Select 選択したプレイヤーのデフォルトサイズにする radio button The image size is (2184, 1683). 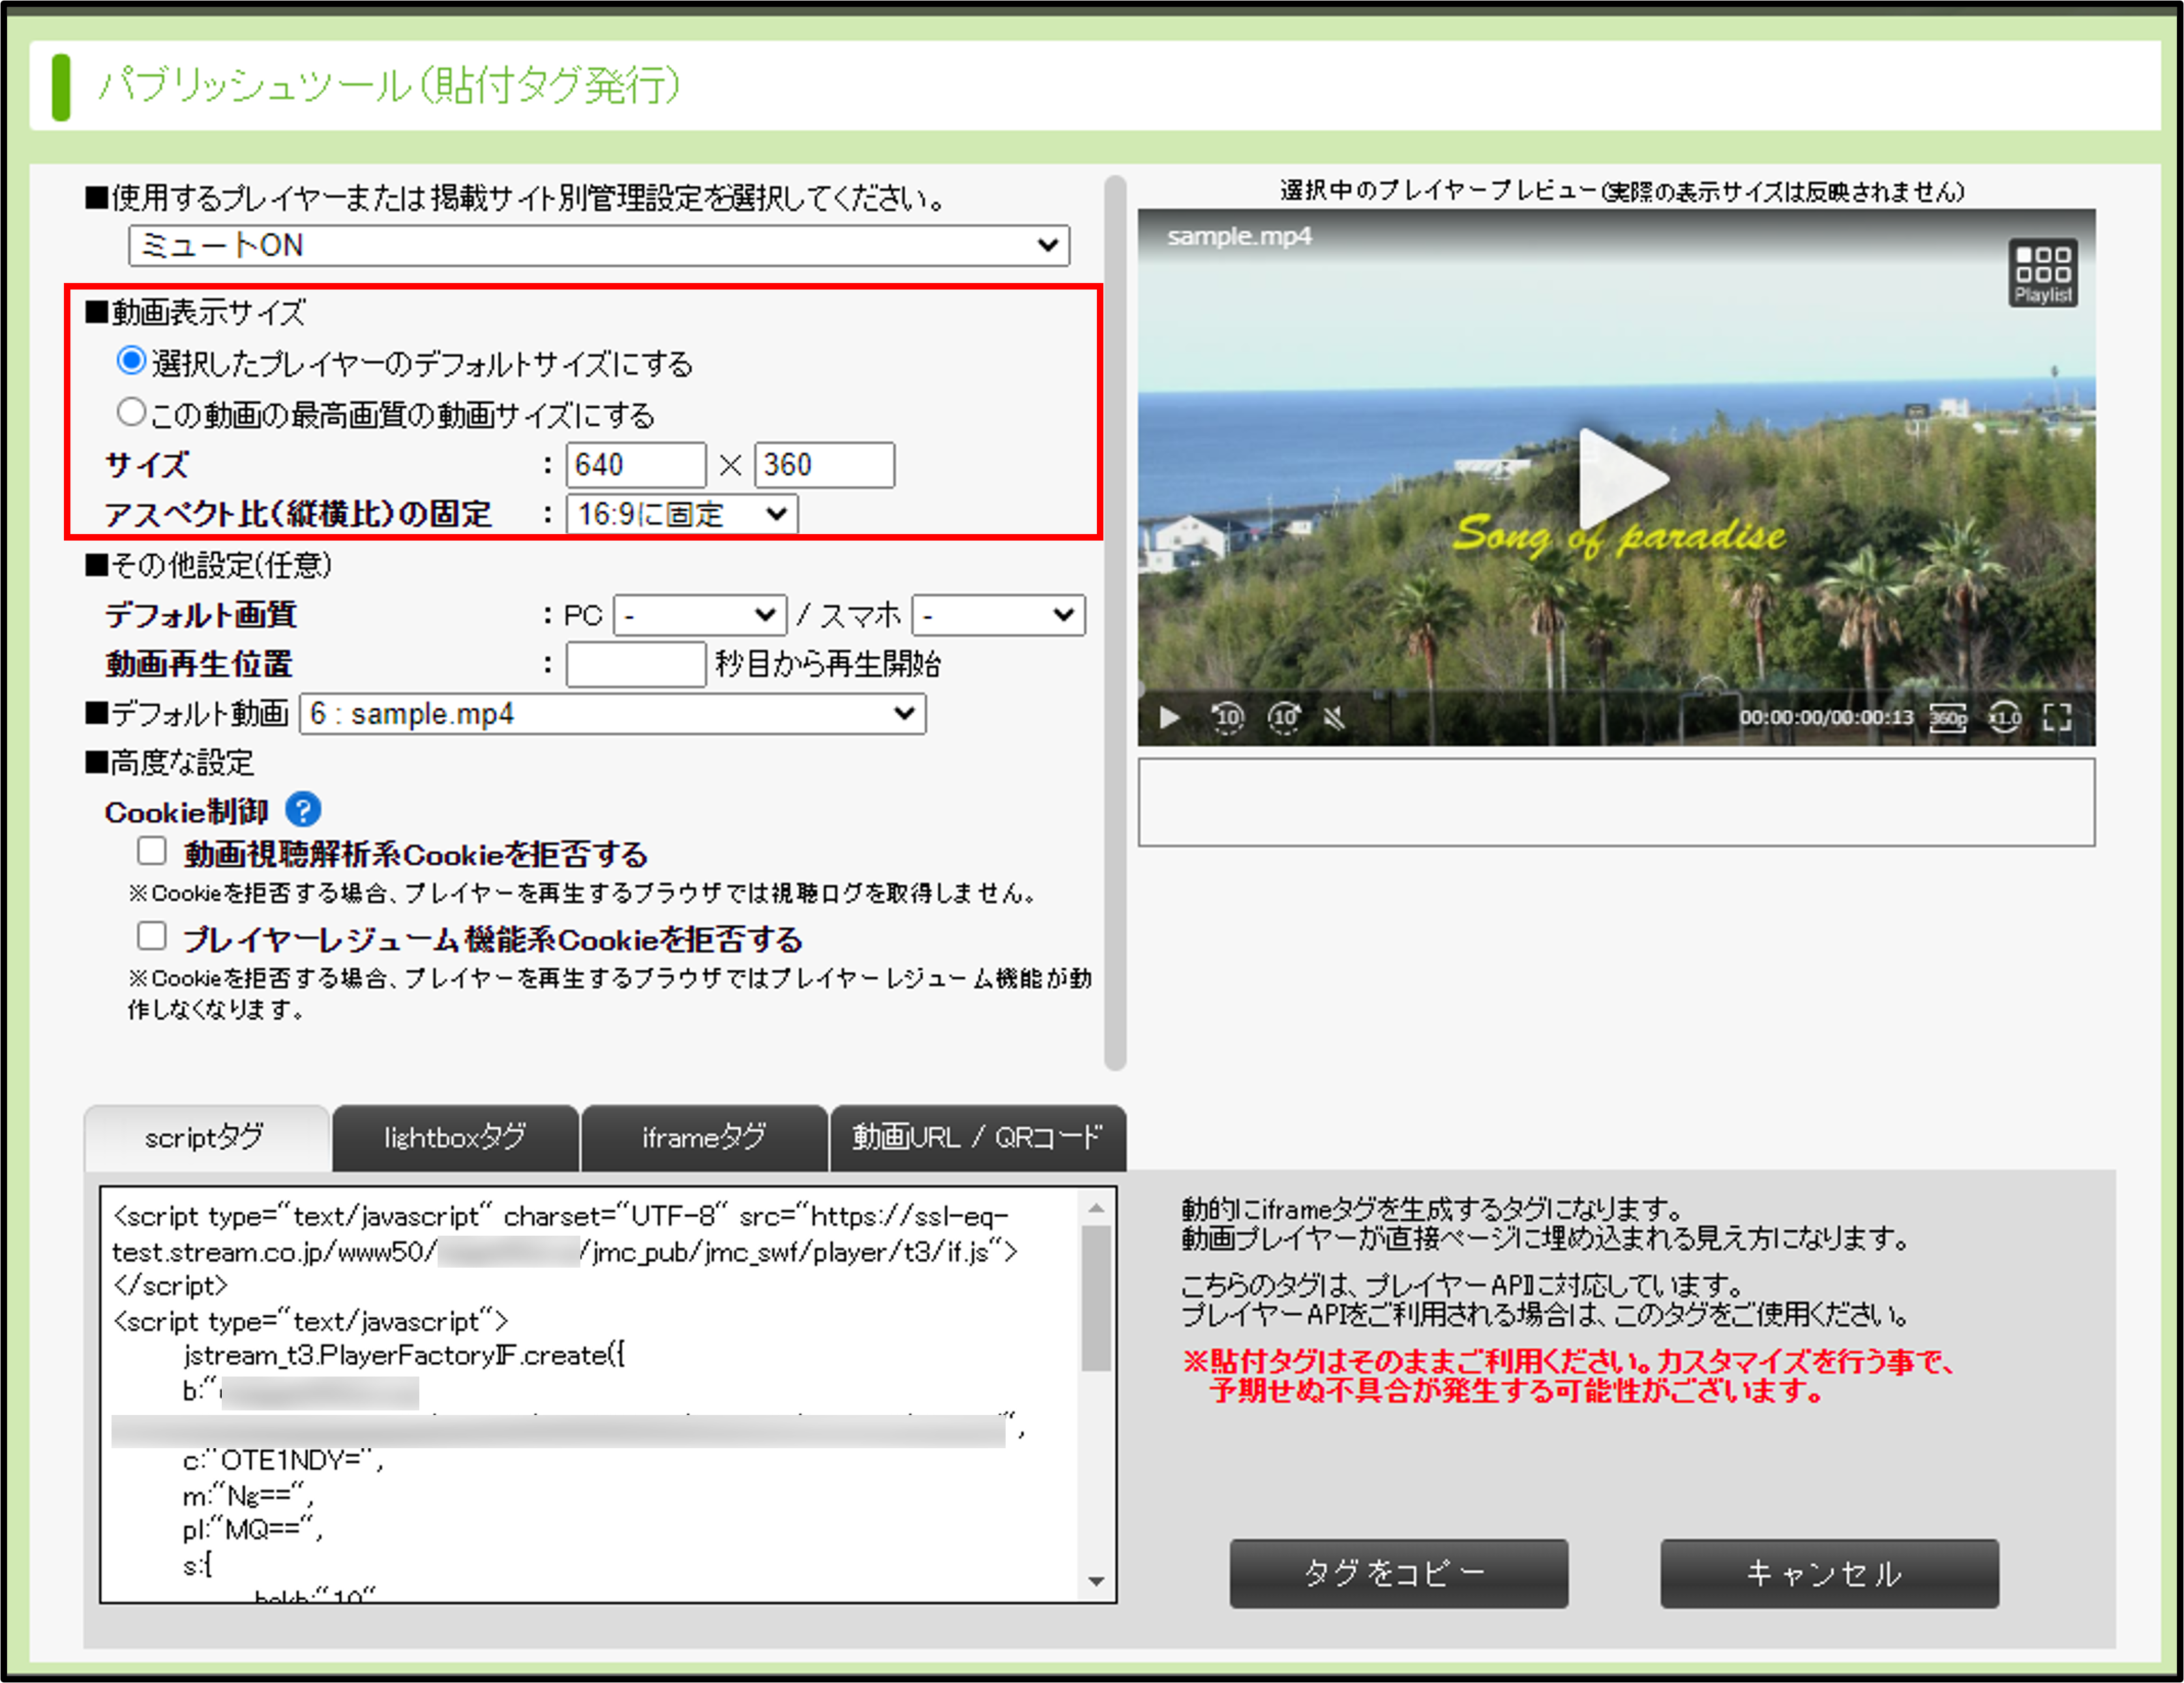click(x=131, y=361)
